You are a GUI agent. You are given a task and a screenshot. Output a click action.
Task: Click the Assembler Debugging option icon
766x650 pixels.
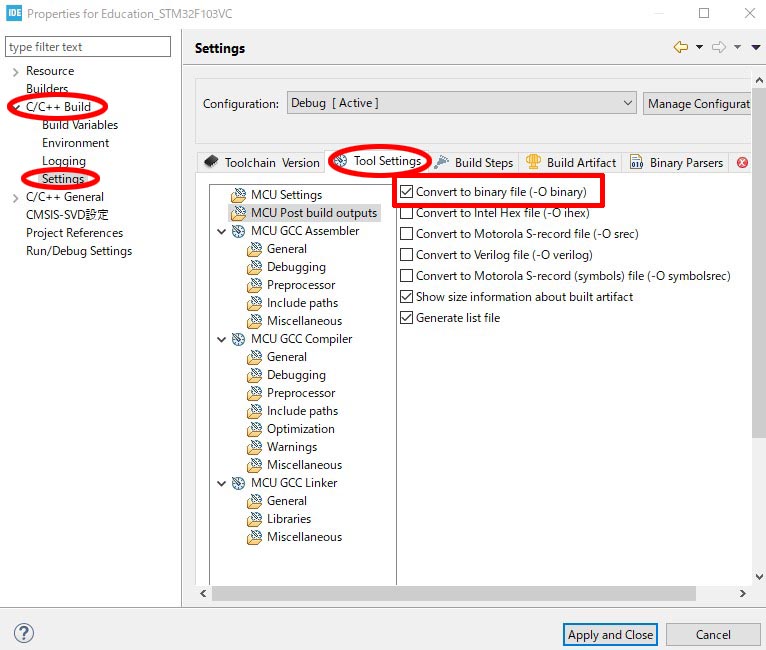[x=255, y=267]
